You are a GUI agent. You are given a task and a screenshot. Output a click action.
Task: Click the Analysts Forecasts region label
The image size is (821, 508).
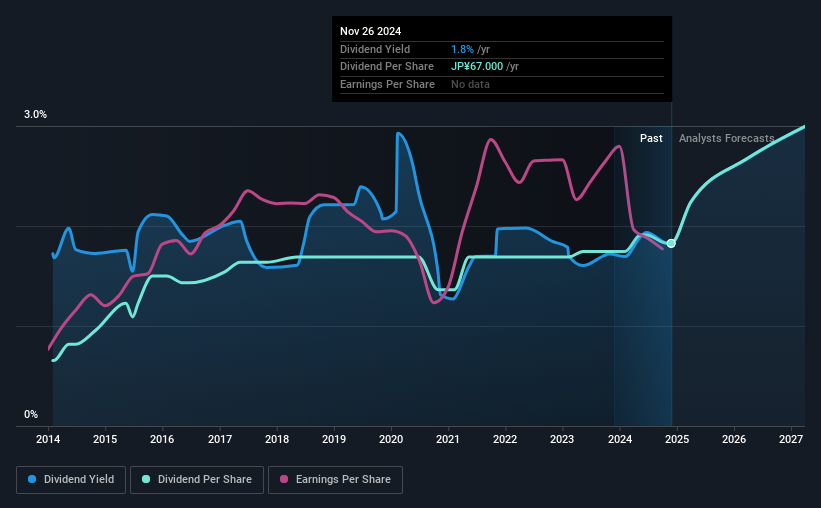(726, 138)
